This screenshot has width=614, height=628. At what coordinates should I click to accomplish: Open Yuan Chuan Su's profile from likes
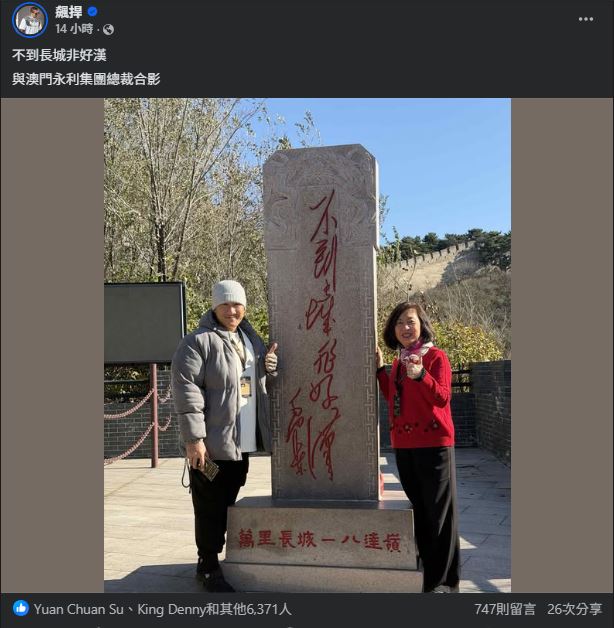(x=79, y=609)
